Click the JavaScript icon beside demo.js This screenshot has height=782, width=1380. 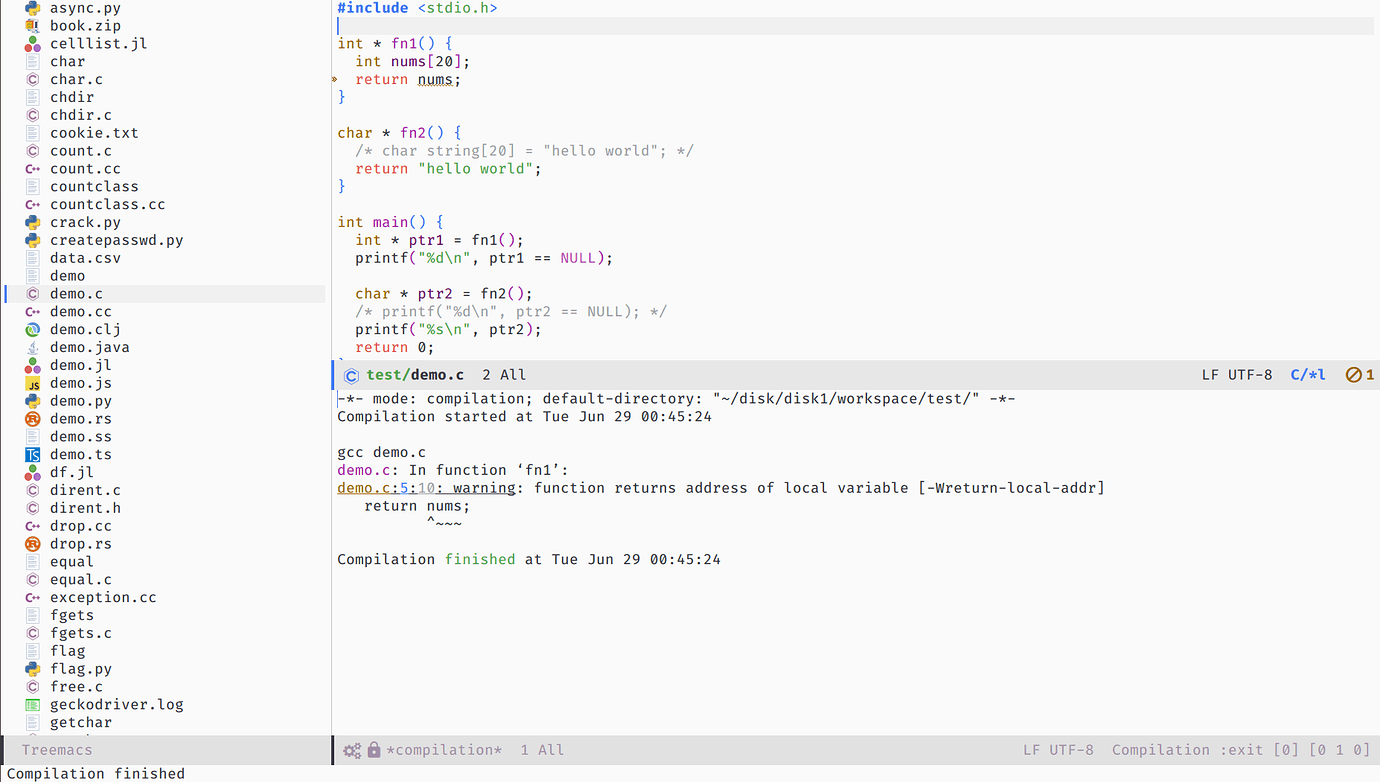click(33, 383)
